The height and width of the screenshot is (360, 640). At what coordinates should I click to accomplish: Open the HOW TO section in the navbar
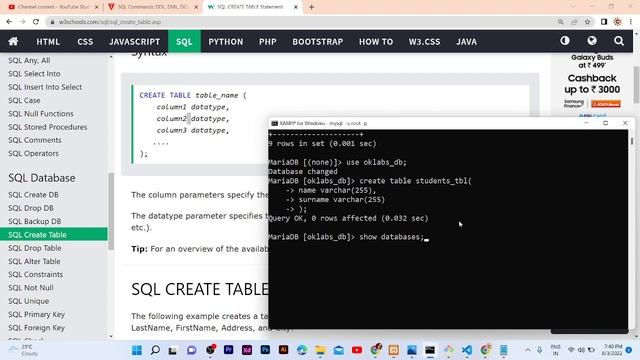point(376,42)
